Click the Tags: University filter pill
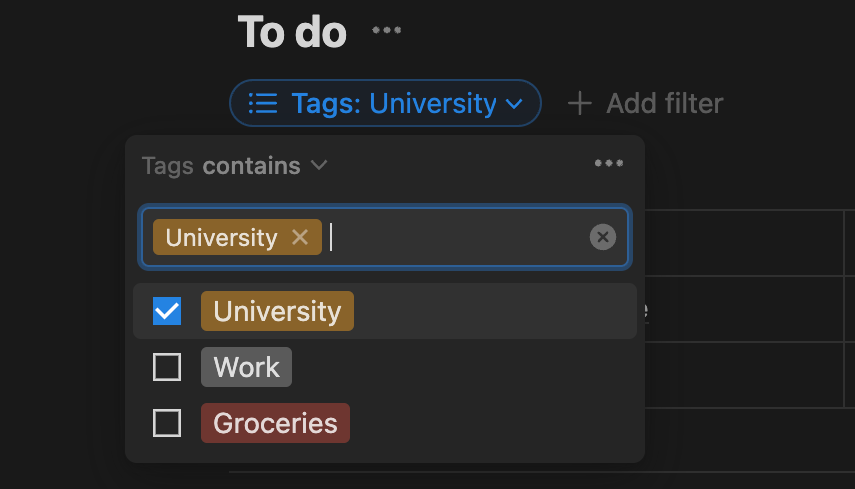Screen dimensions: 855x489 click(x=386, y=103)
